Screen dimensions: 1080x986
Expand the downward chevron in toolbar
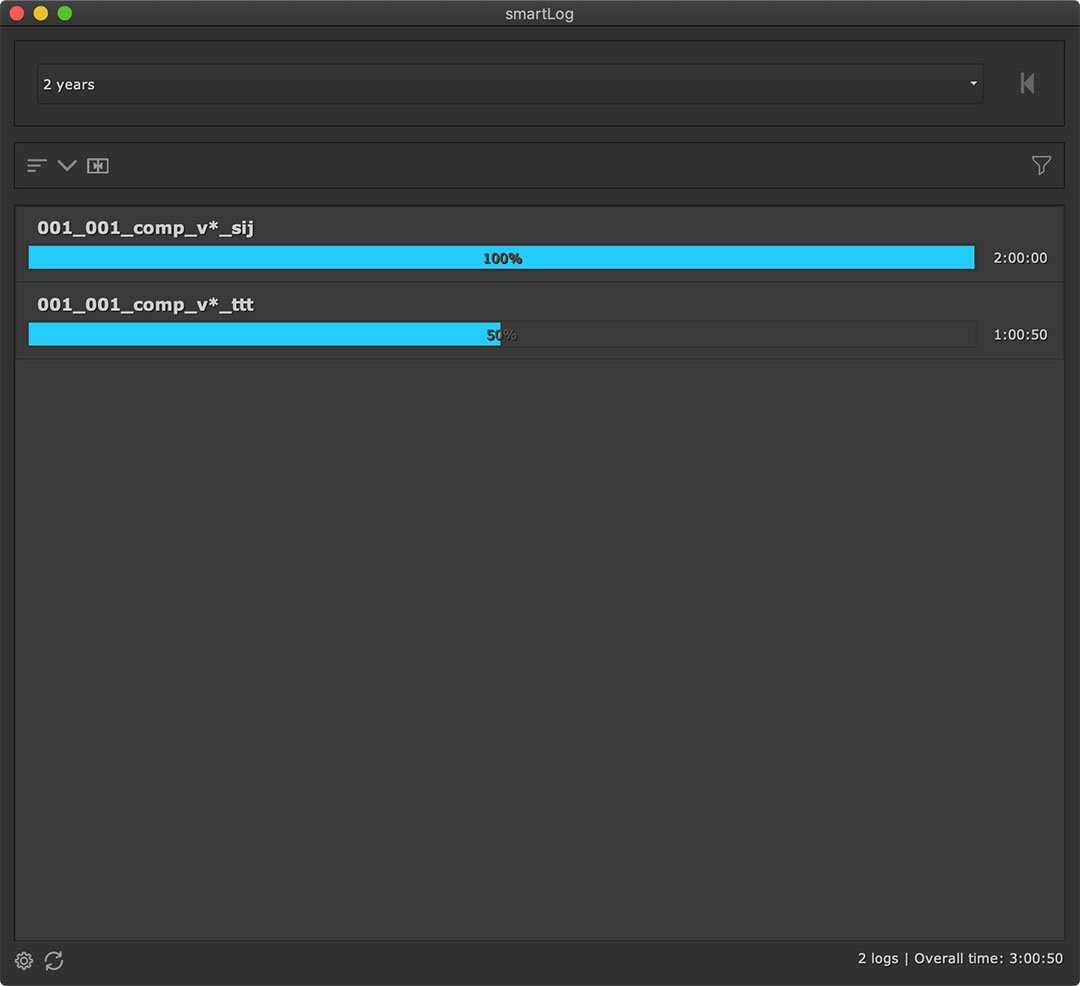(67, 166)
